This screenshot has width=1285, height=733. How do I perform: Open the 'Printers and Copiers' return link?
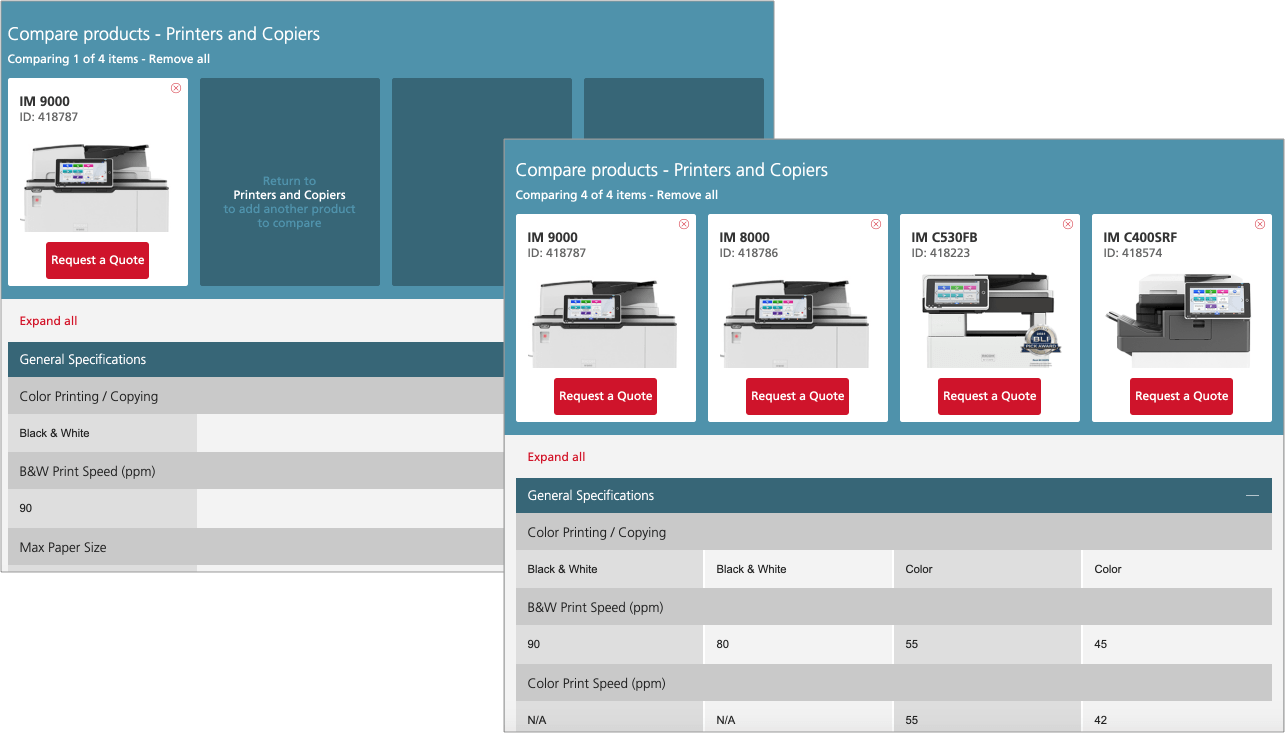coord(289,195)
